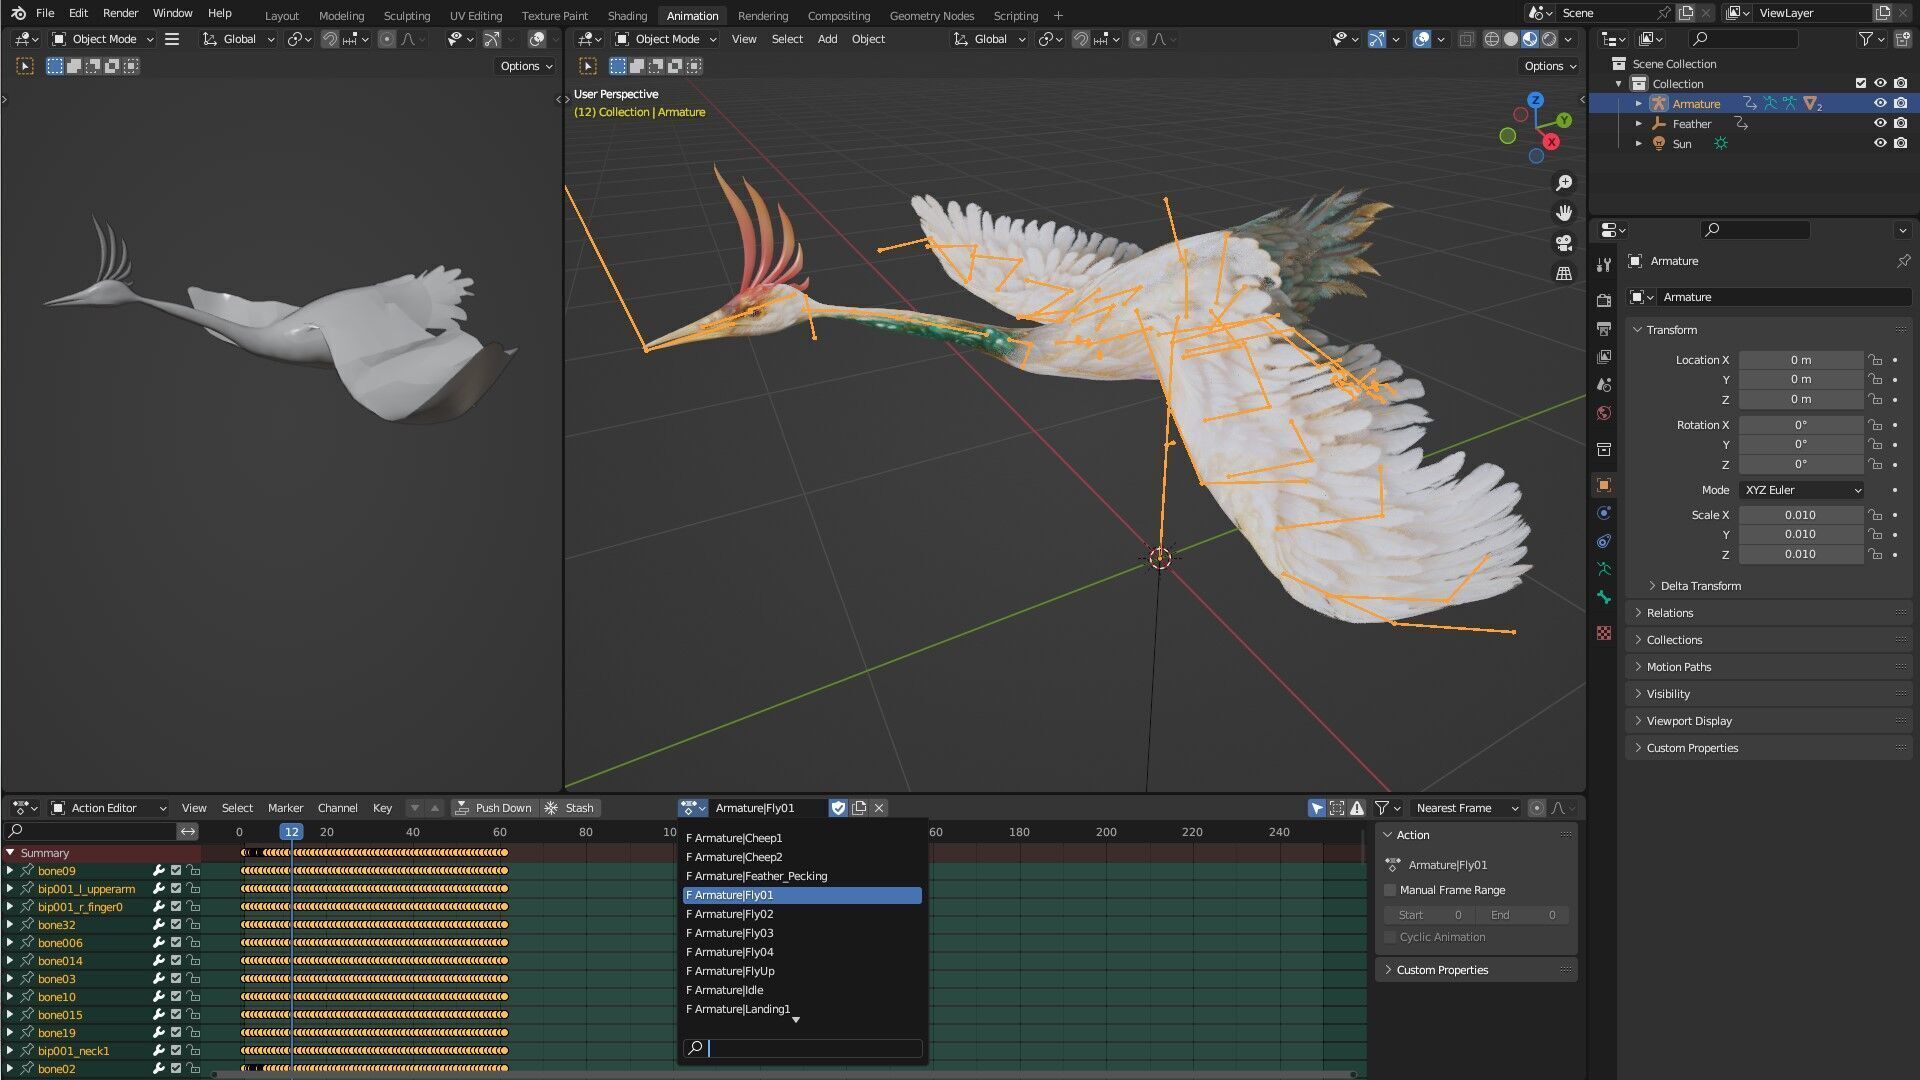Image resolution: width=1920 pixels, height=1080 pixels.
Task: Open the Window menu
Action: 172,13
